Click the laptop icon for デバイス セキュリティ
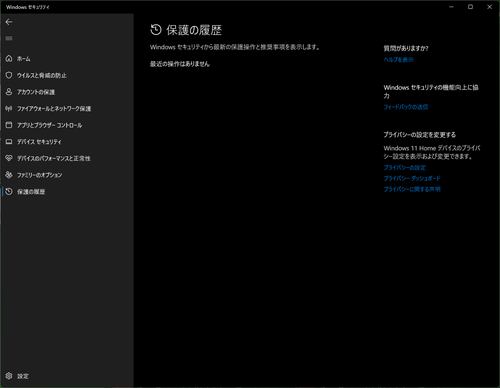The width and height of the screenshot is (500, 388). 9,142
